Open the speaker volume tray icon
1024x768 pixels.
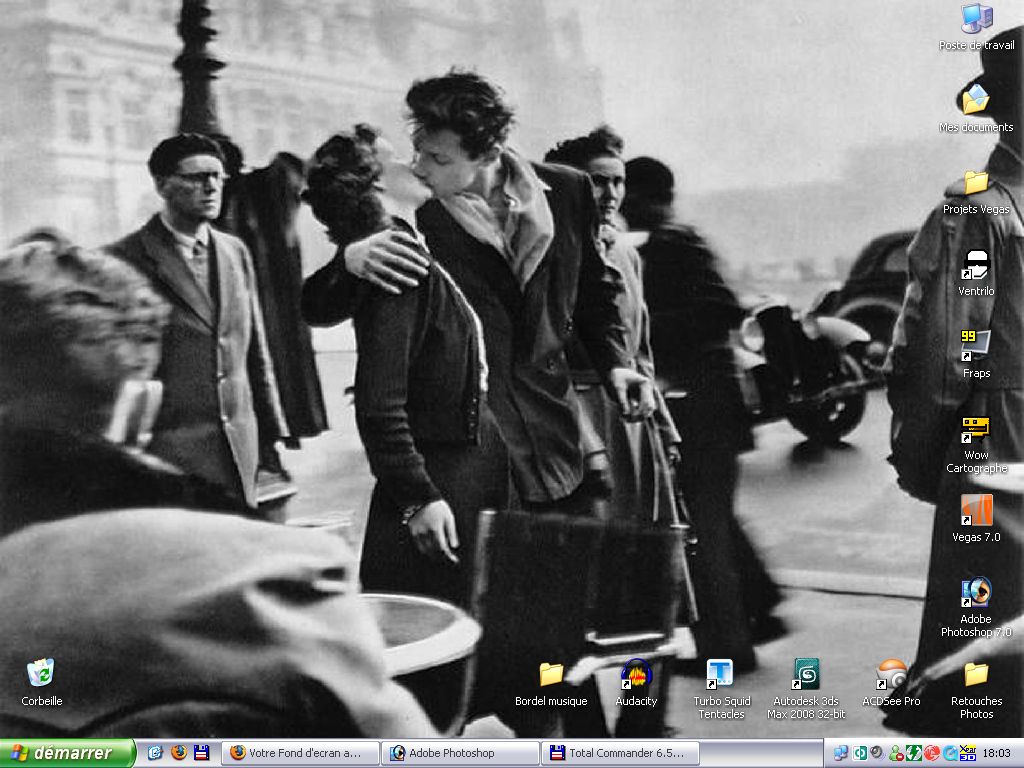(x=878, y=754)
